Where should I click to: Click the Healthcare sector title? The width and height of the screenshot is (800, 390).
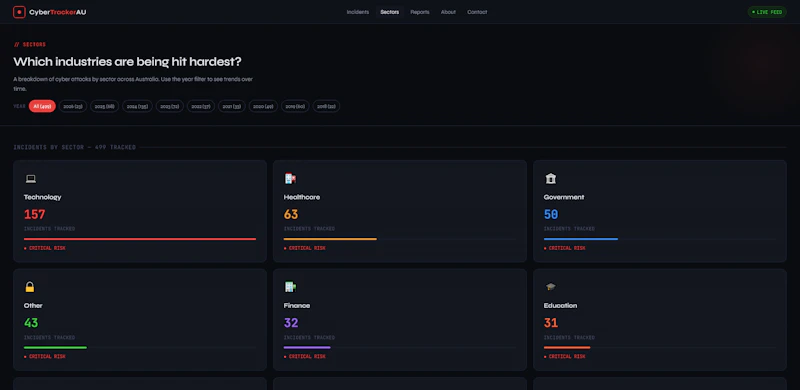[x=302, y=197]
